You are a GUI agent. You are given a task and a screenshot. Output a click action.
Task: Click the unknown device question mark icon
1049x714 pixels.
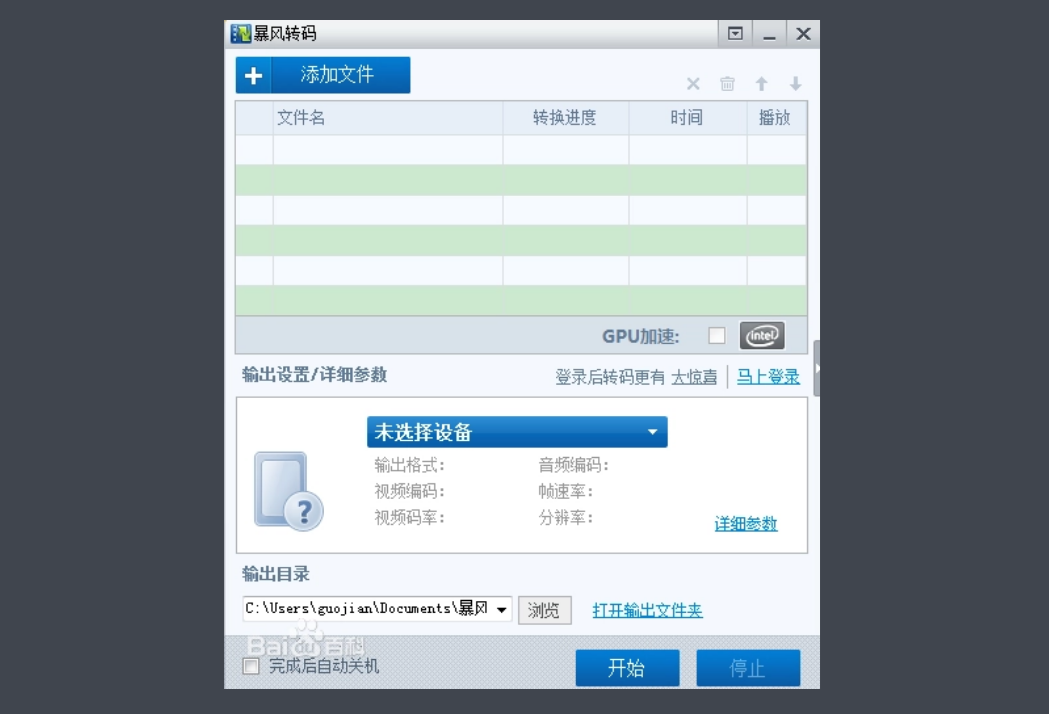click(288, 491)
